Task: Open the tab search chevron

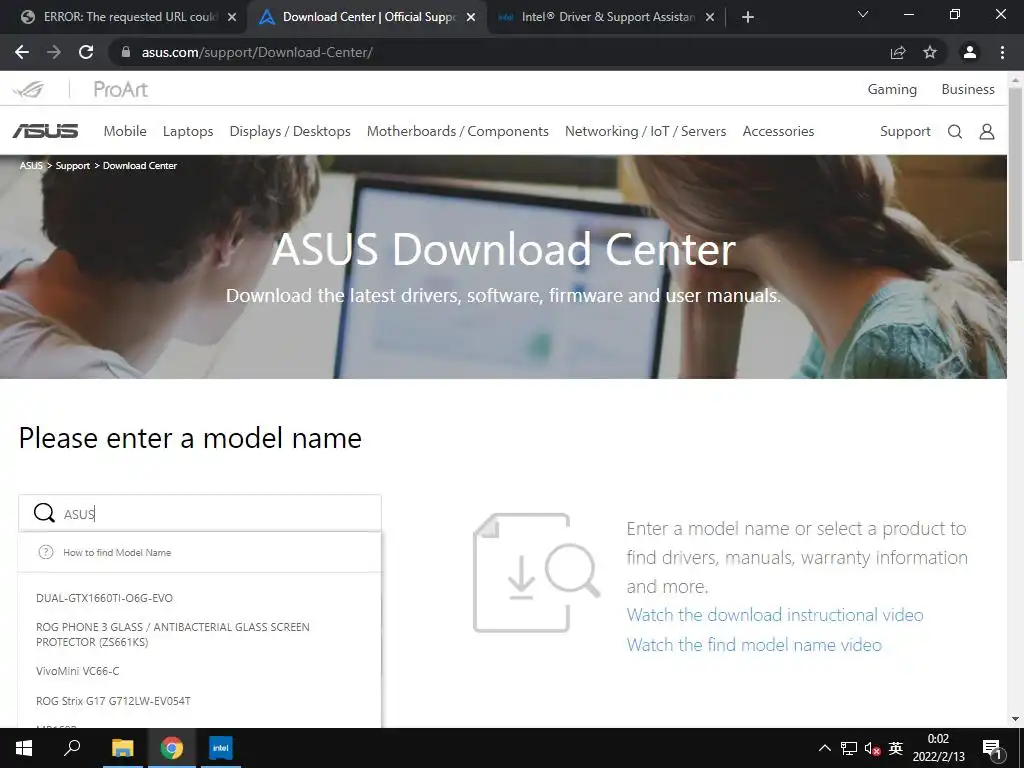Action: [863, 14]
